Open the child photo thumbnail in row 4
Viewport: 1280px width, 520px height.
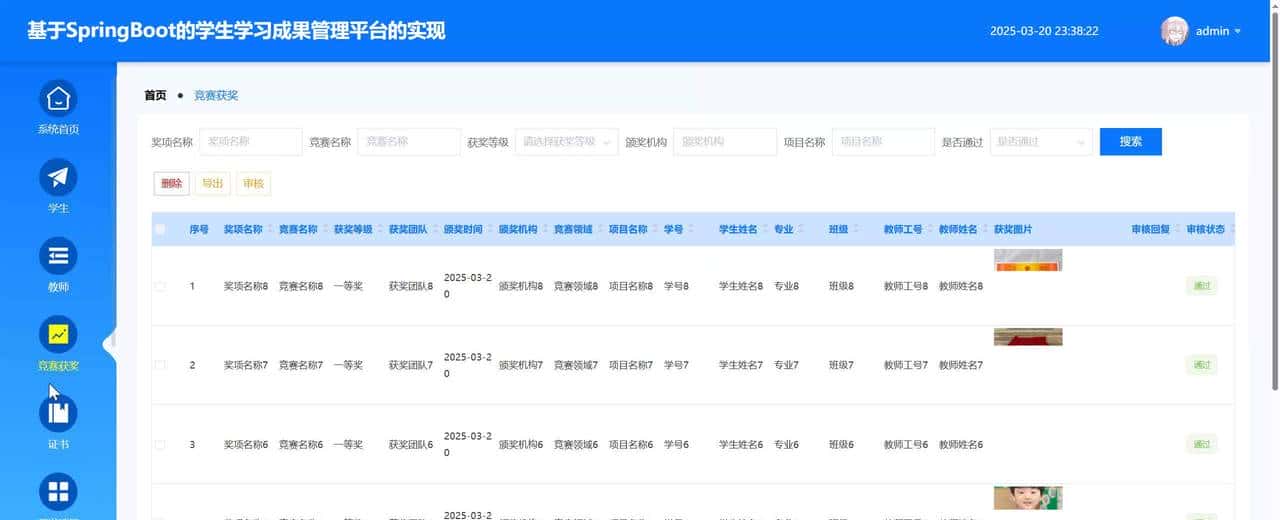1028,498
